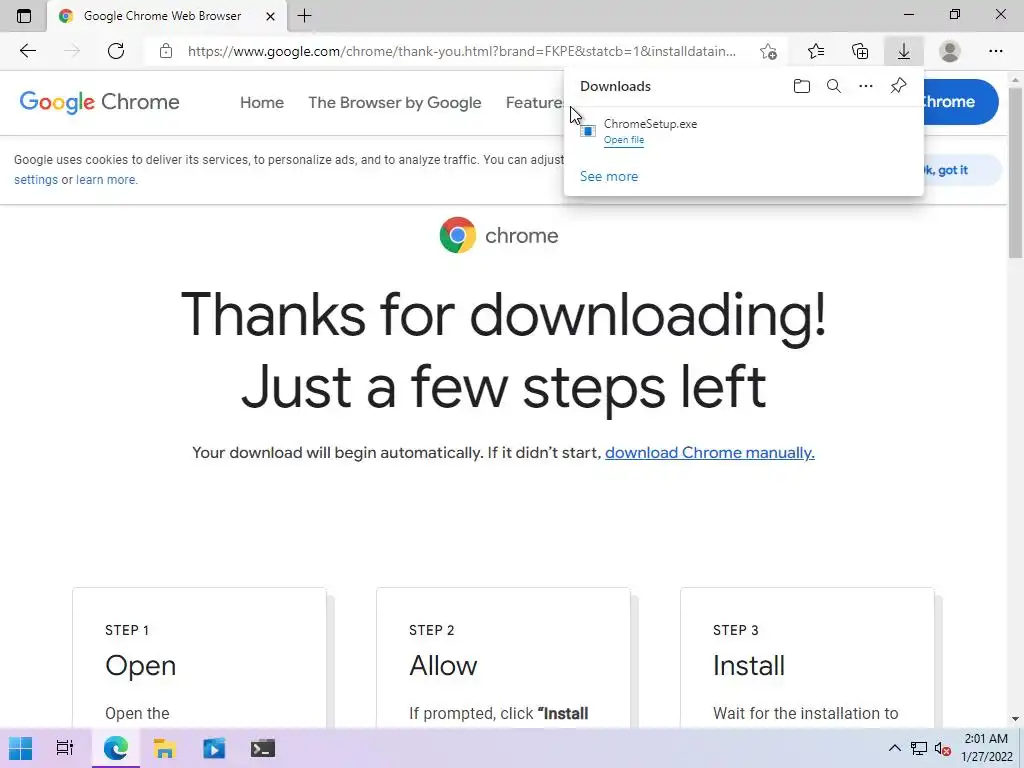Click the network tray icon

[919, 748]
